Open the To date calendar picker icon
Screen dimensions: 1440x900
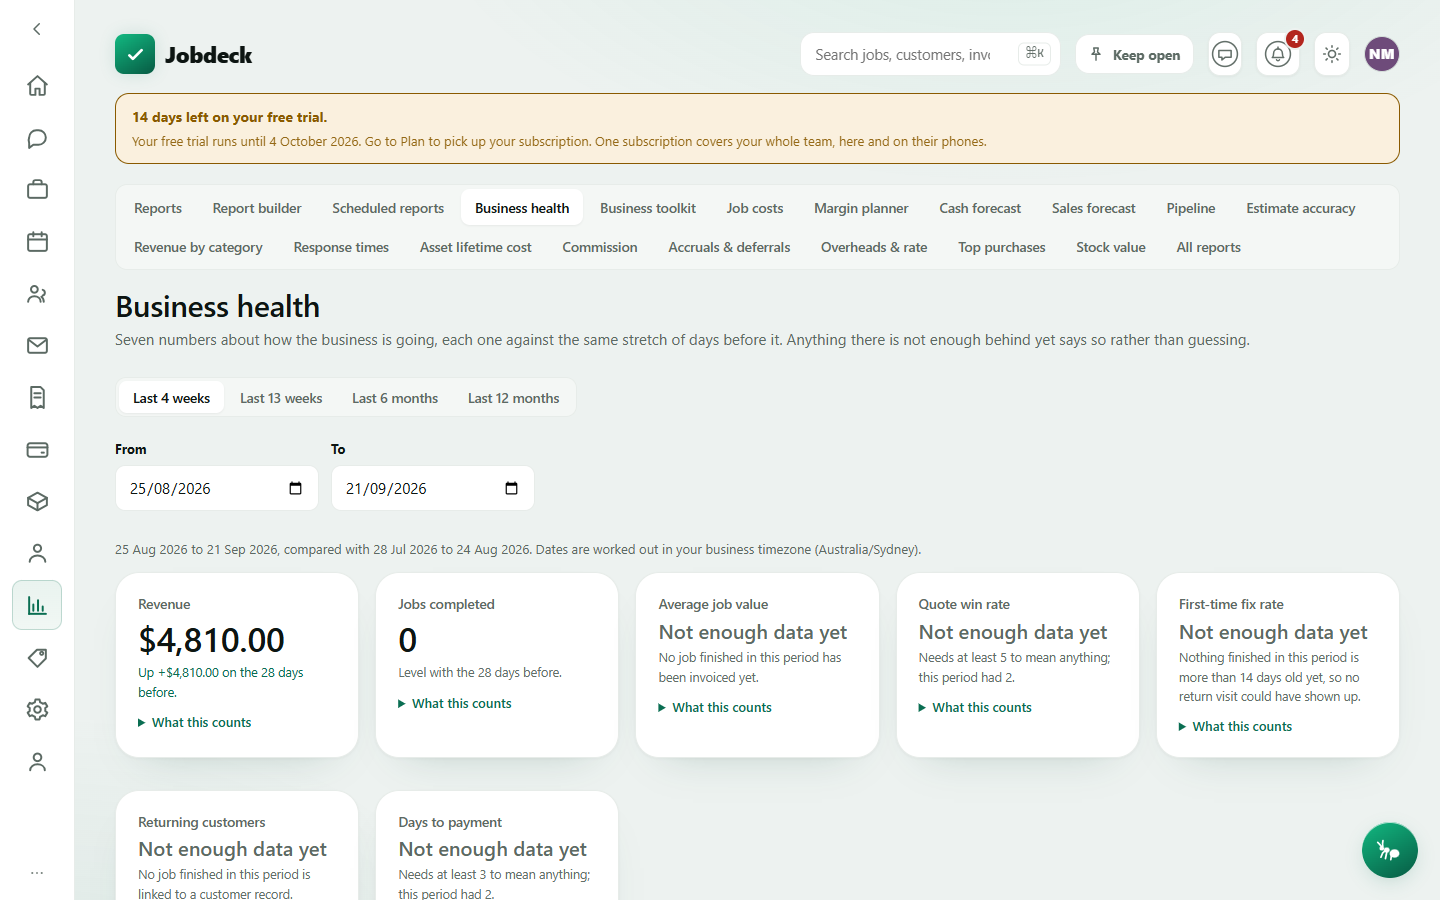[x=511, y=488]
